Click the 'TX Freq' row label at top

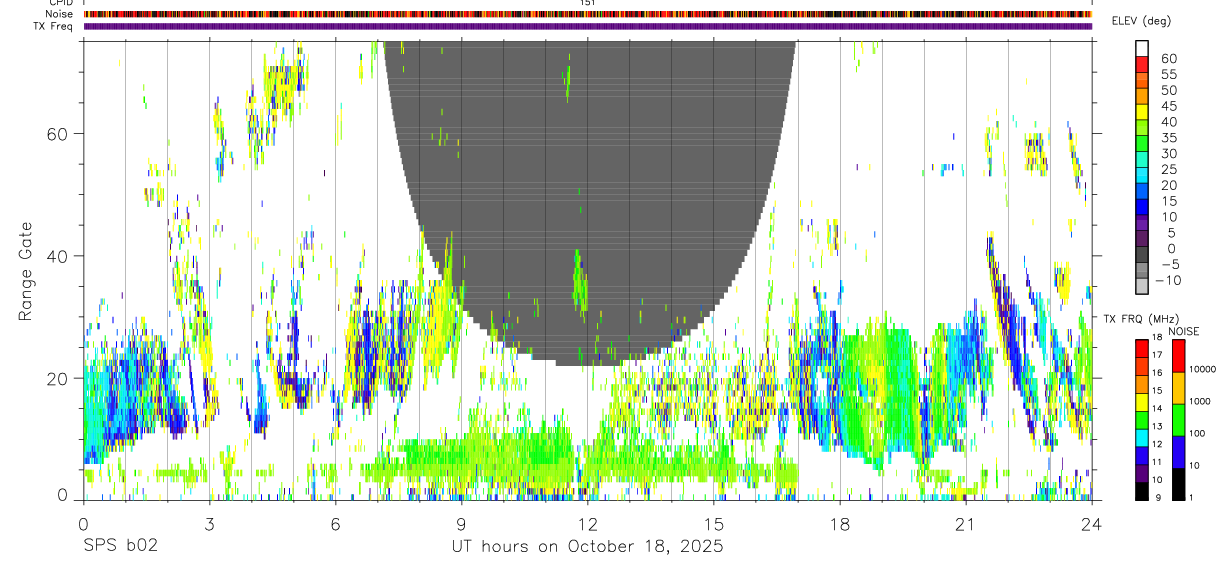tap(54, 26)
